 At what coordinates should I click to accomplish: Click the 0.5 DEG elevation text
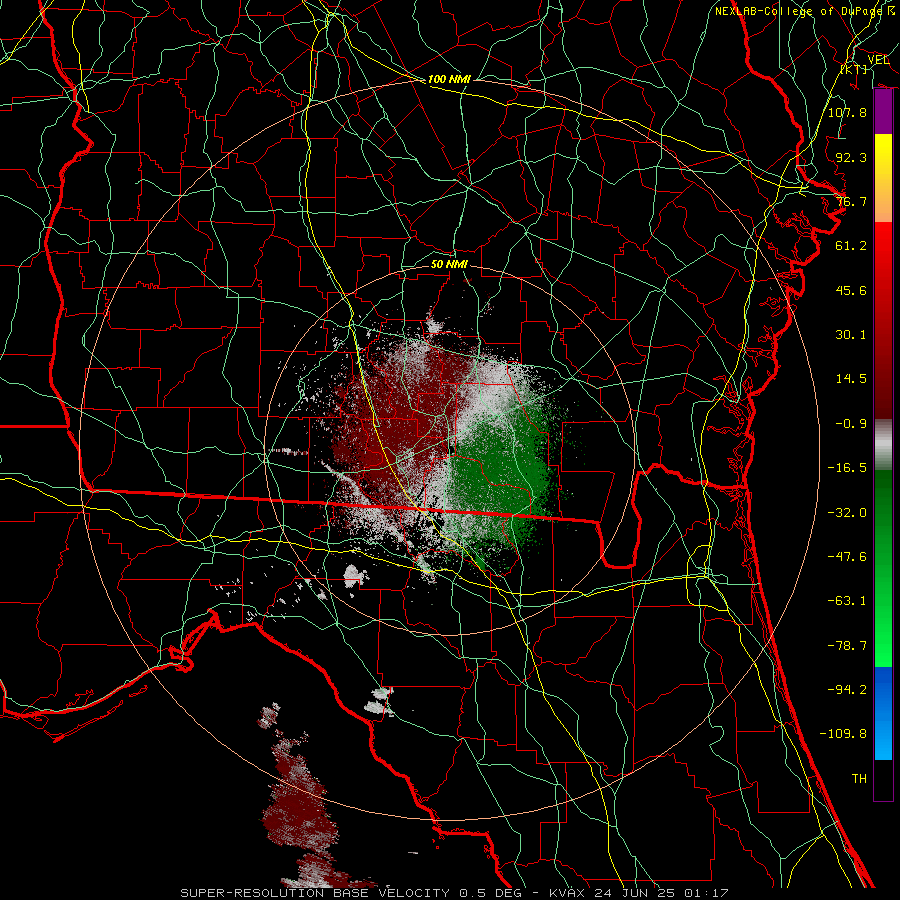click(490, 893)
